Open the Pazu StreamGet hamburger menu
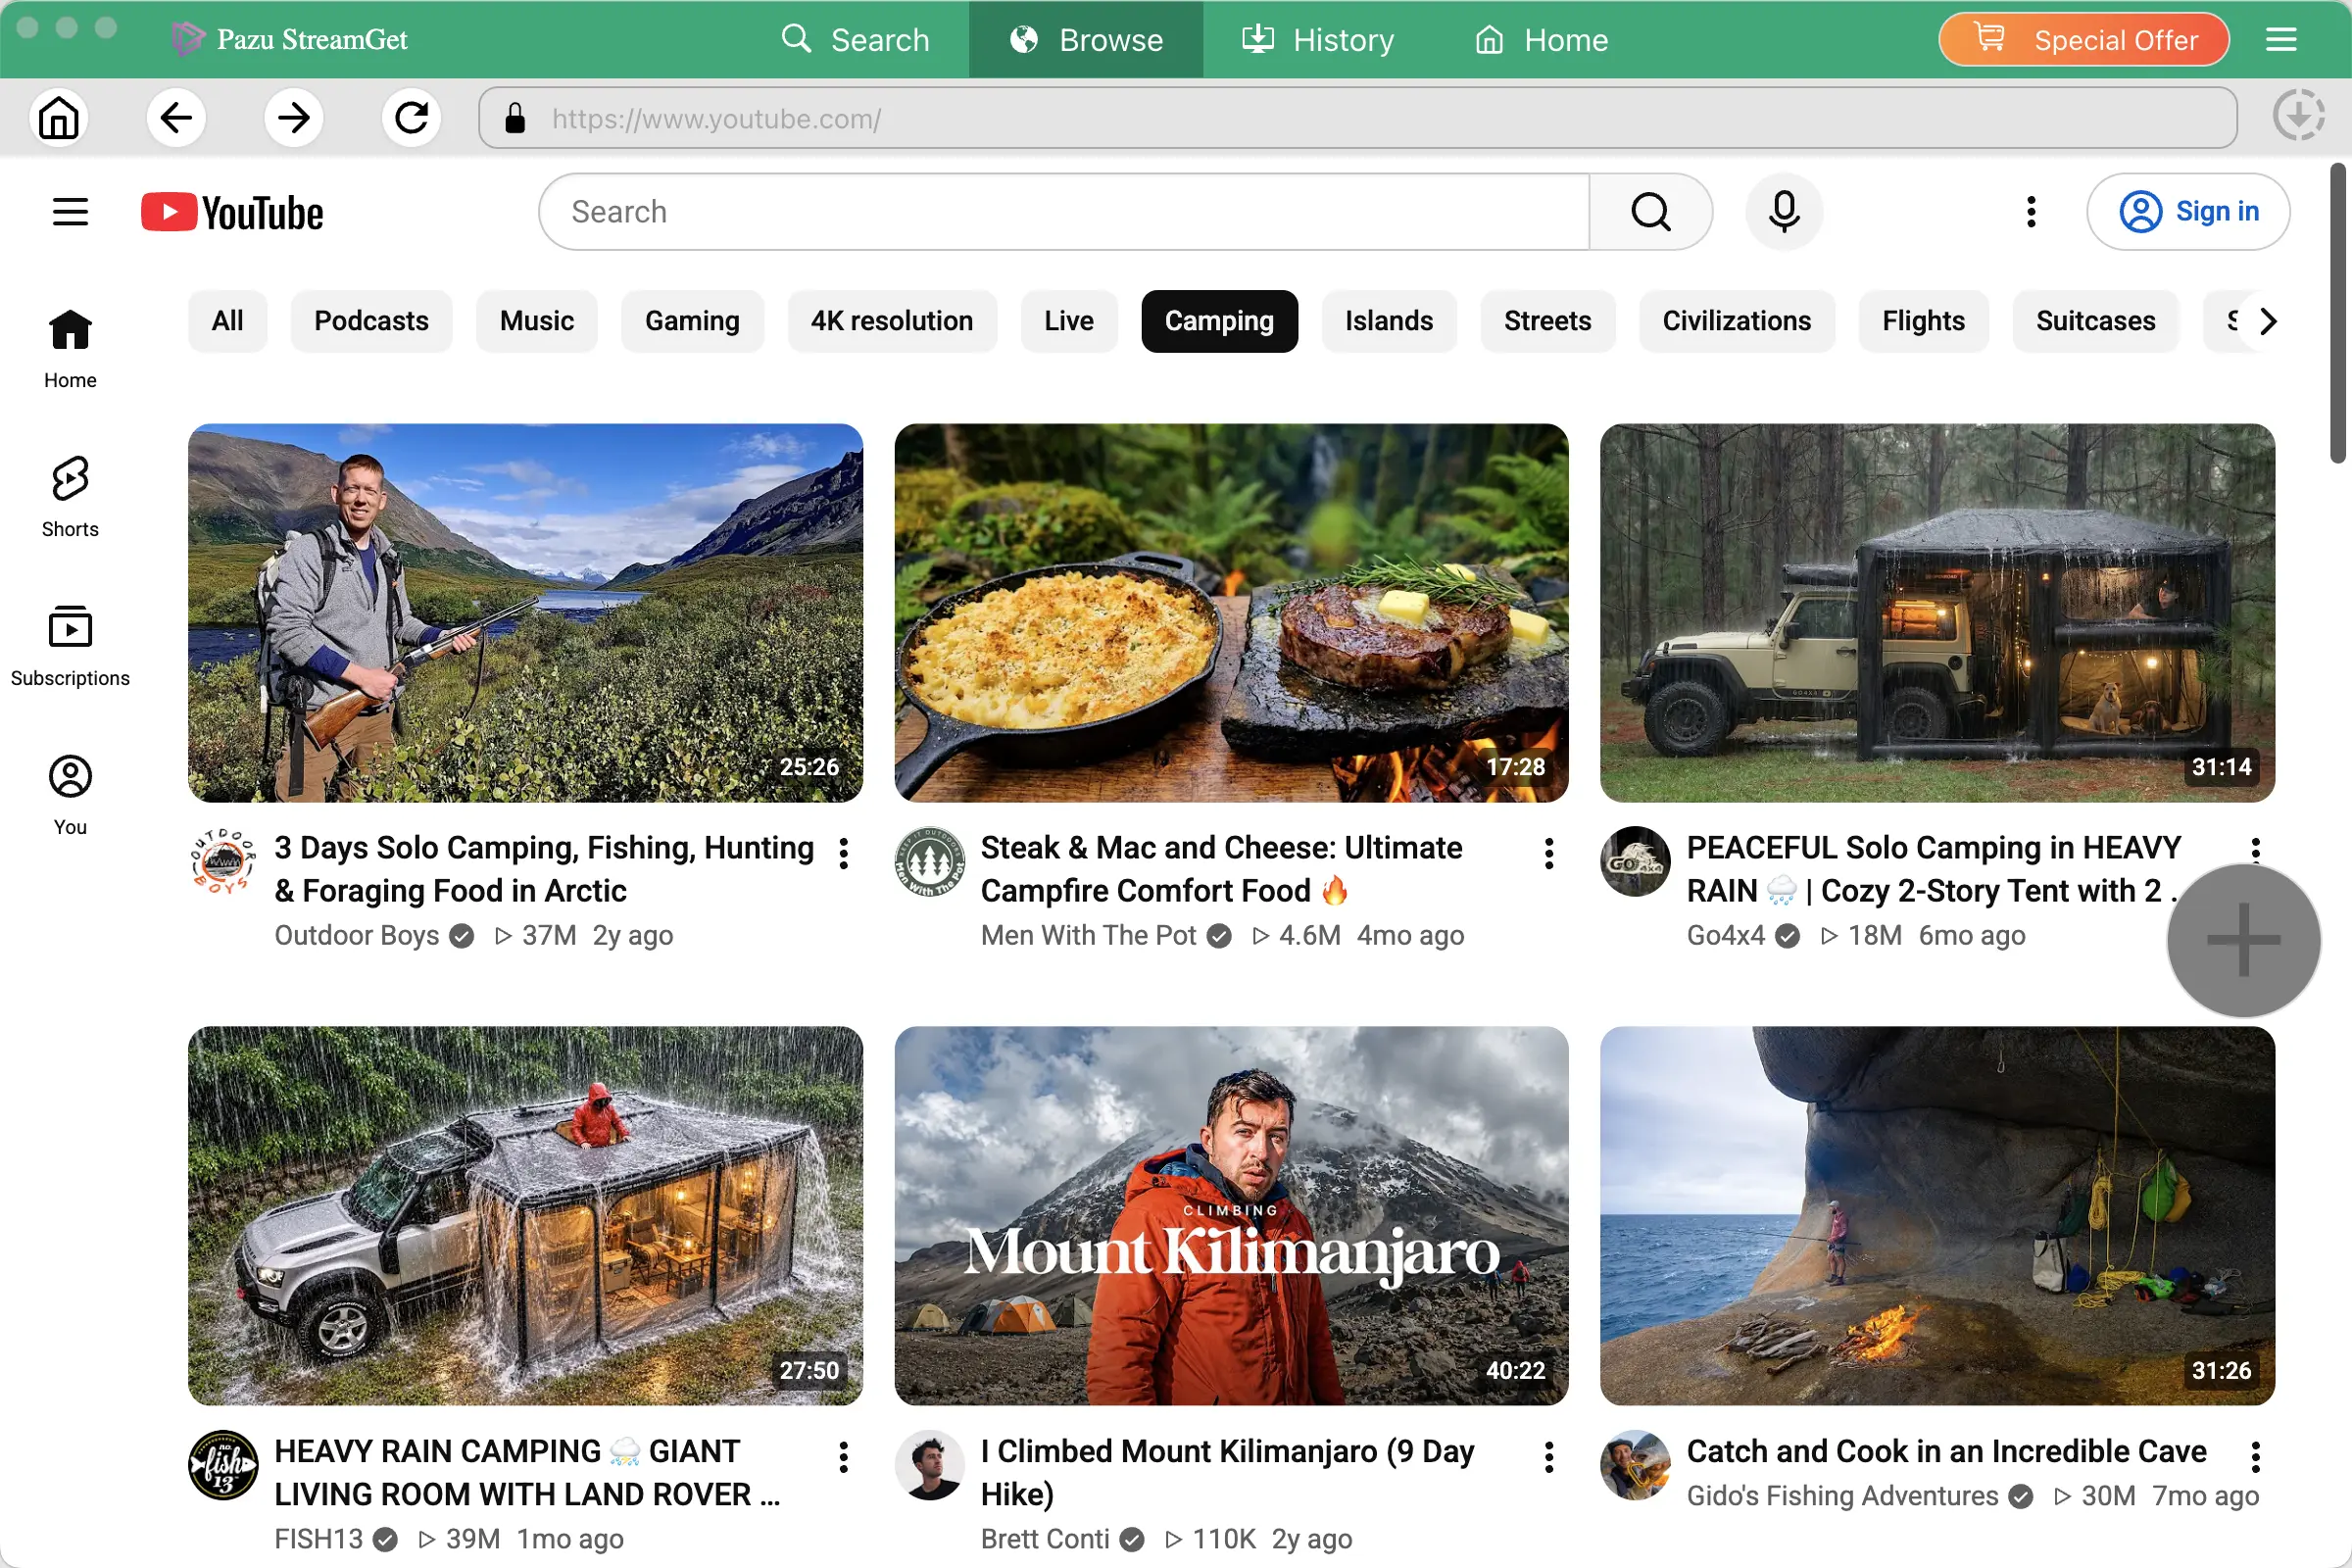This screenshot has height=1568, width=2352. 2280,39
